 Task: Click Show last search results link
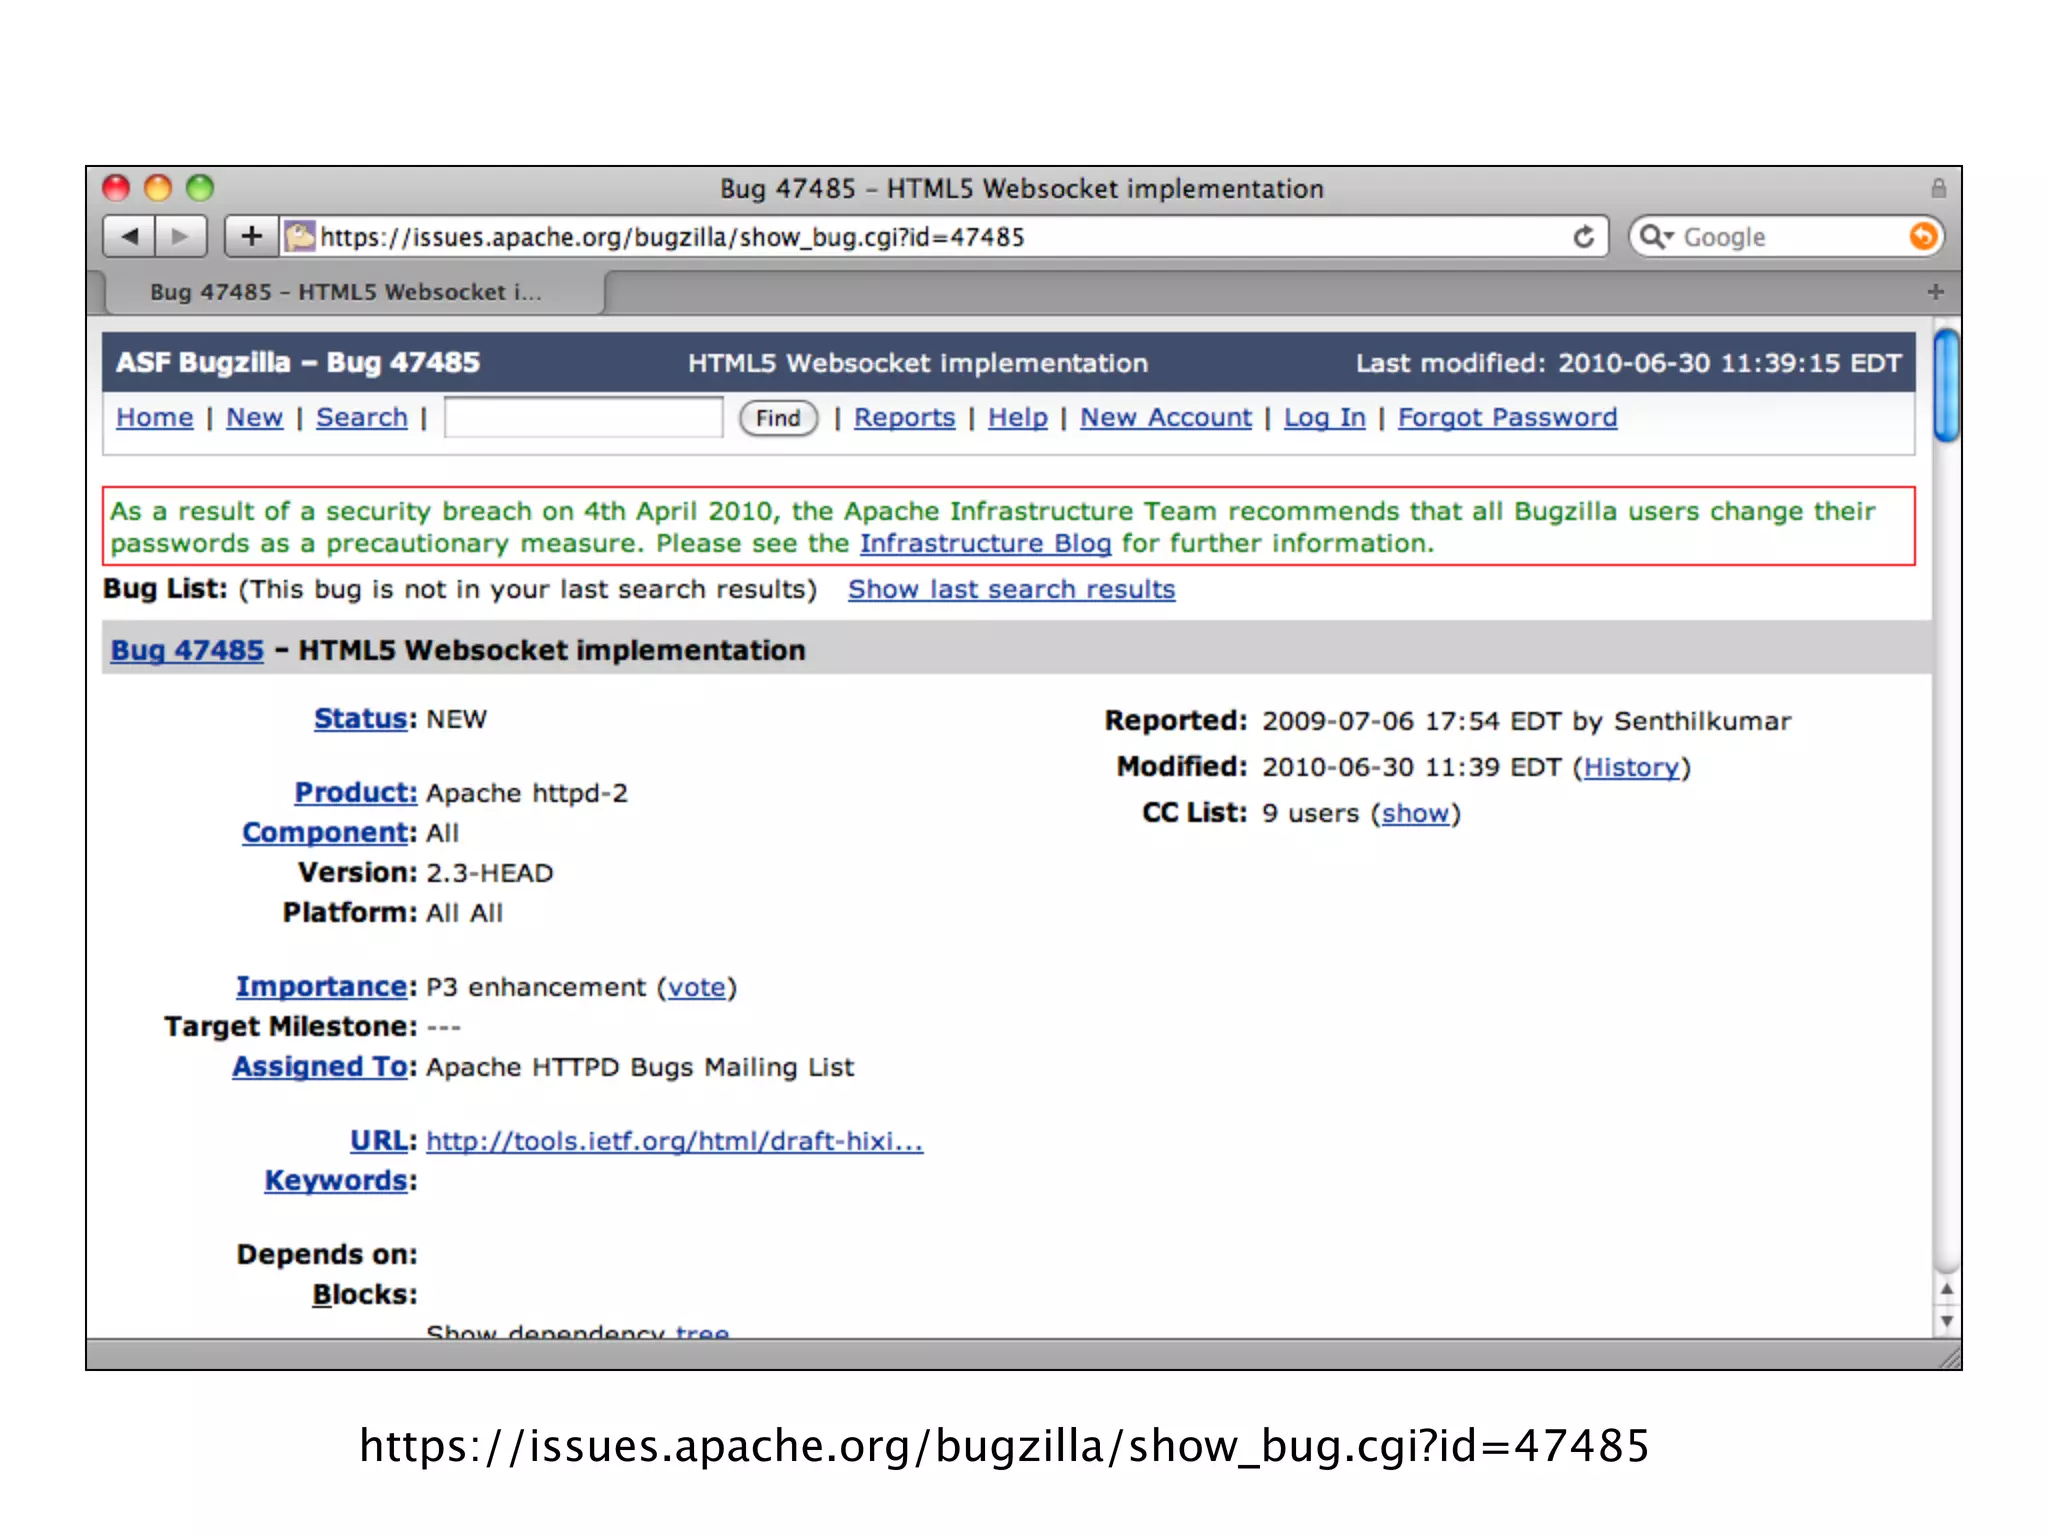pos(1011,590)
